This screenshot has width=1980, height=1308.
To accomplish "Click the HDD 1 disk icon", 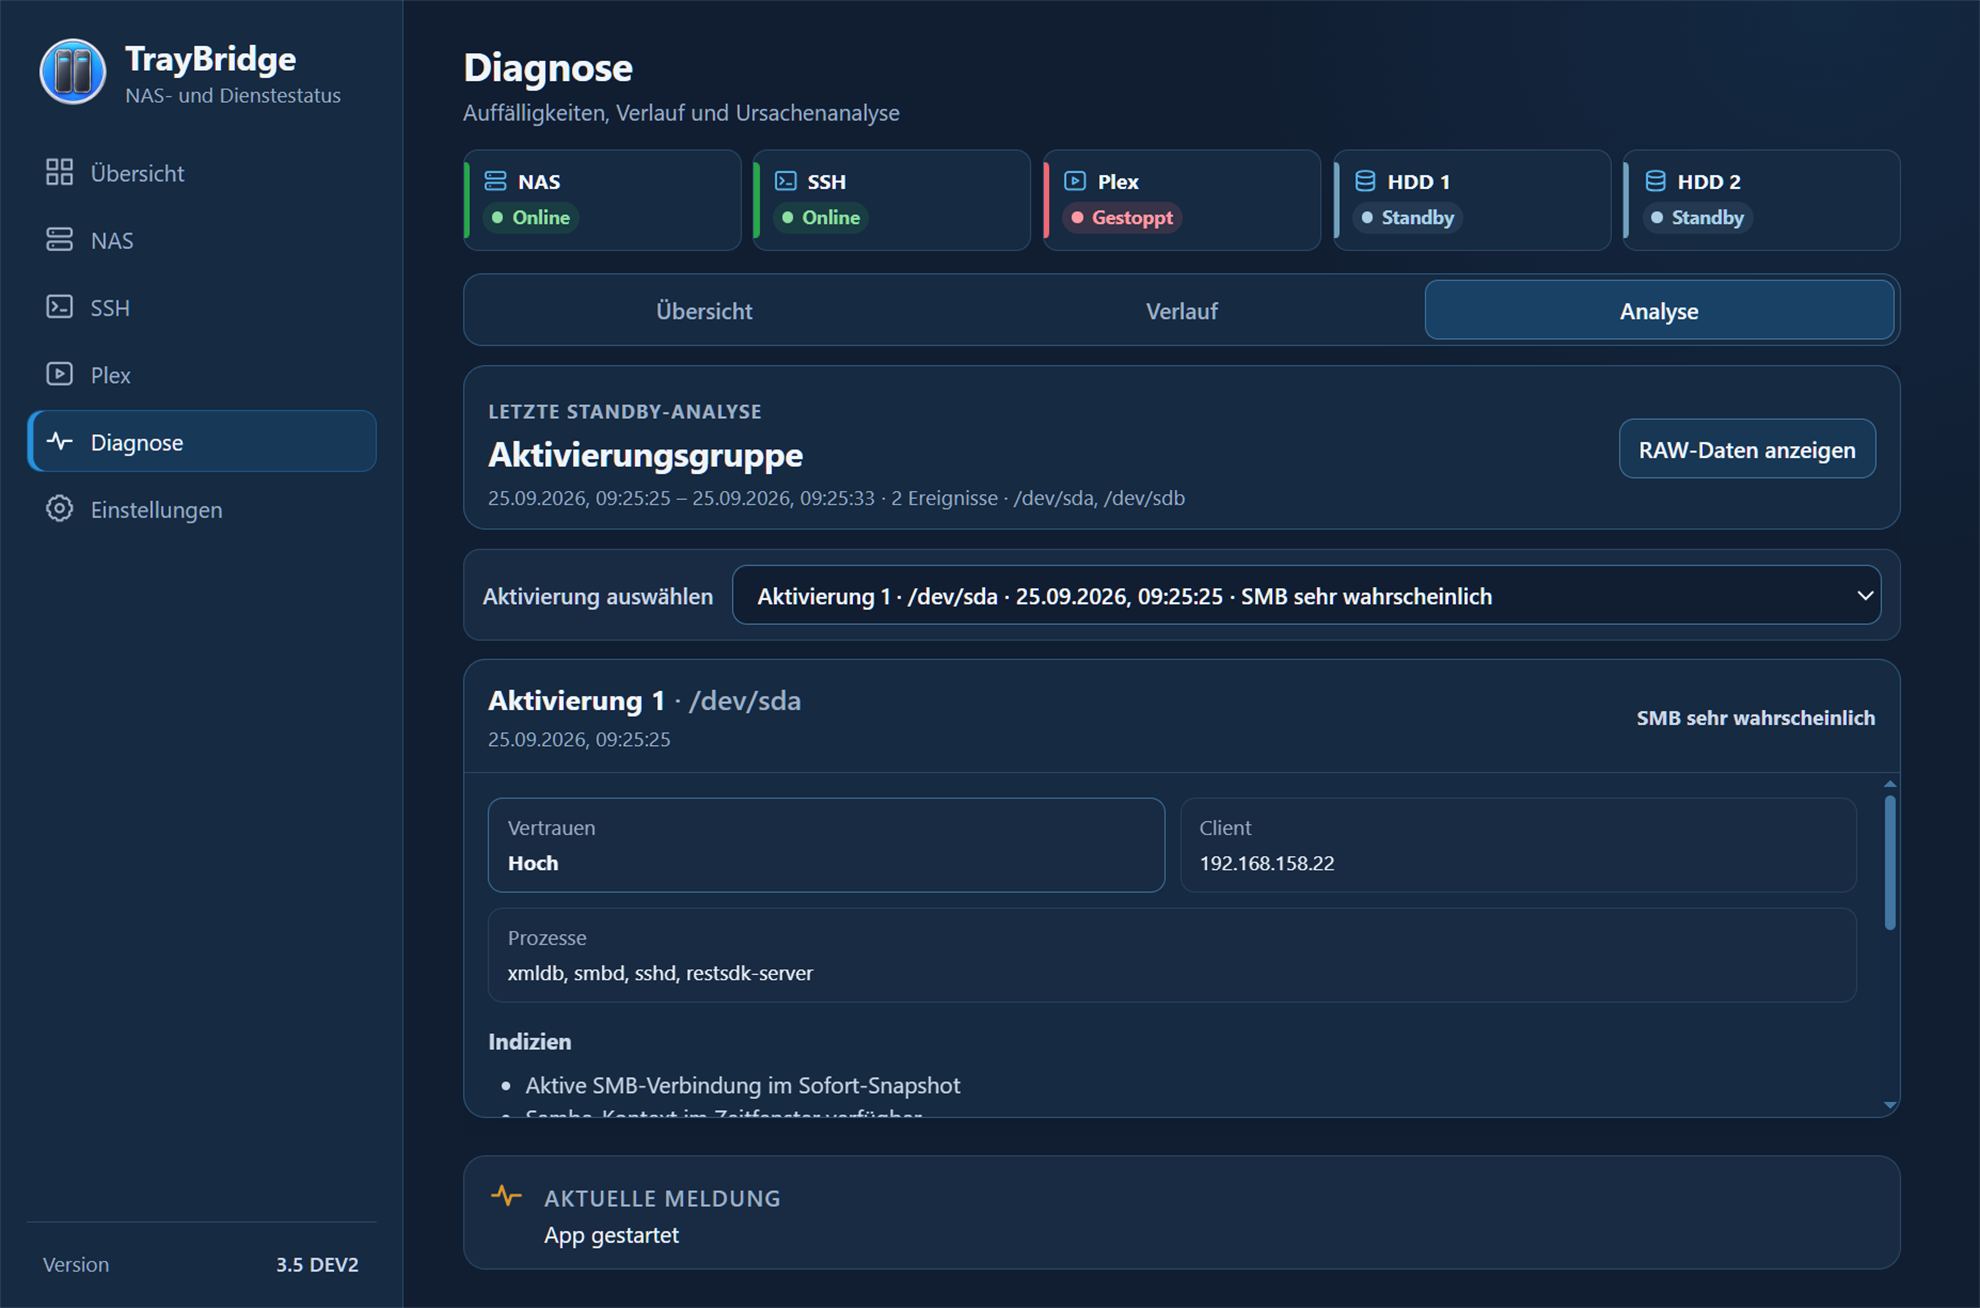I will (x=1365, y=181).
